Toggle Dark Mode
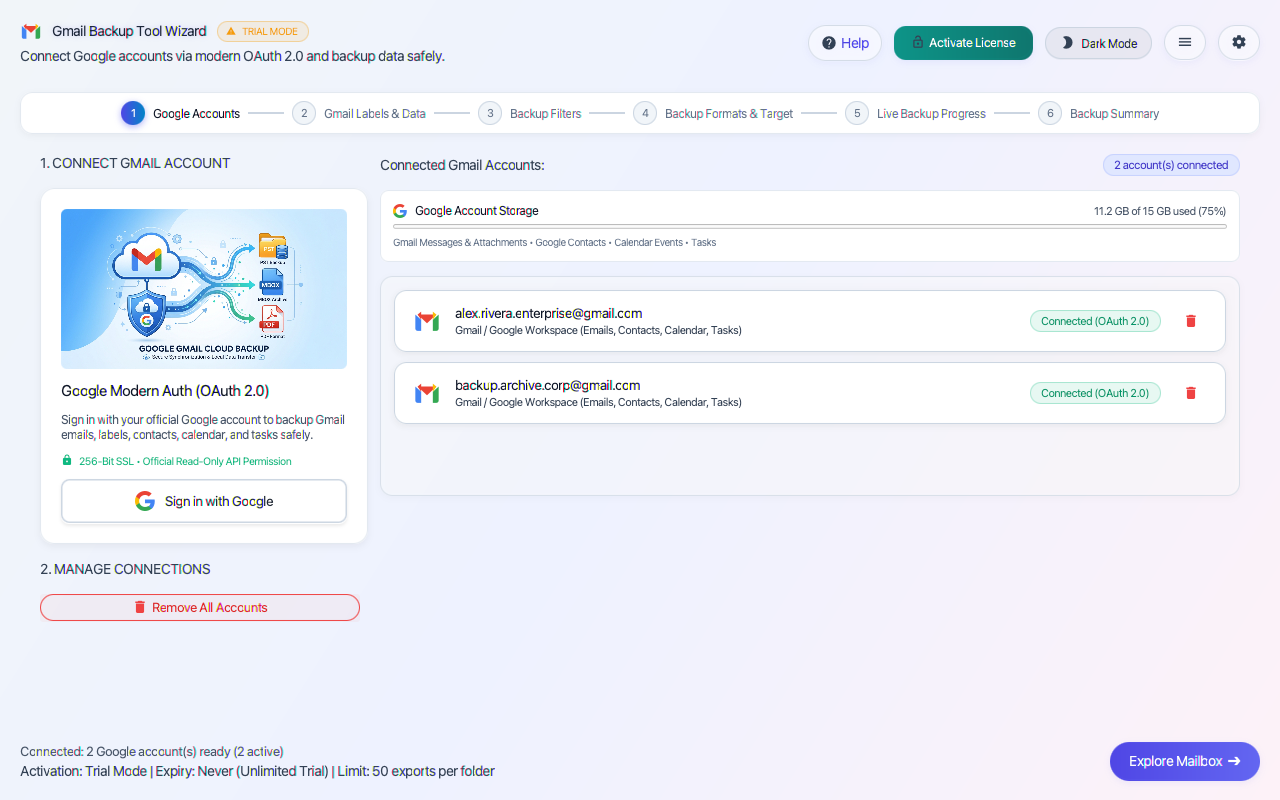The width and height of the screenshot is (1280, 800). click(1098, 43)
